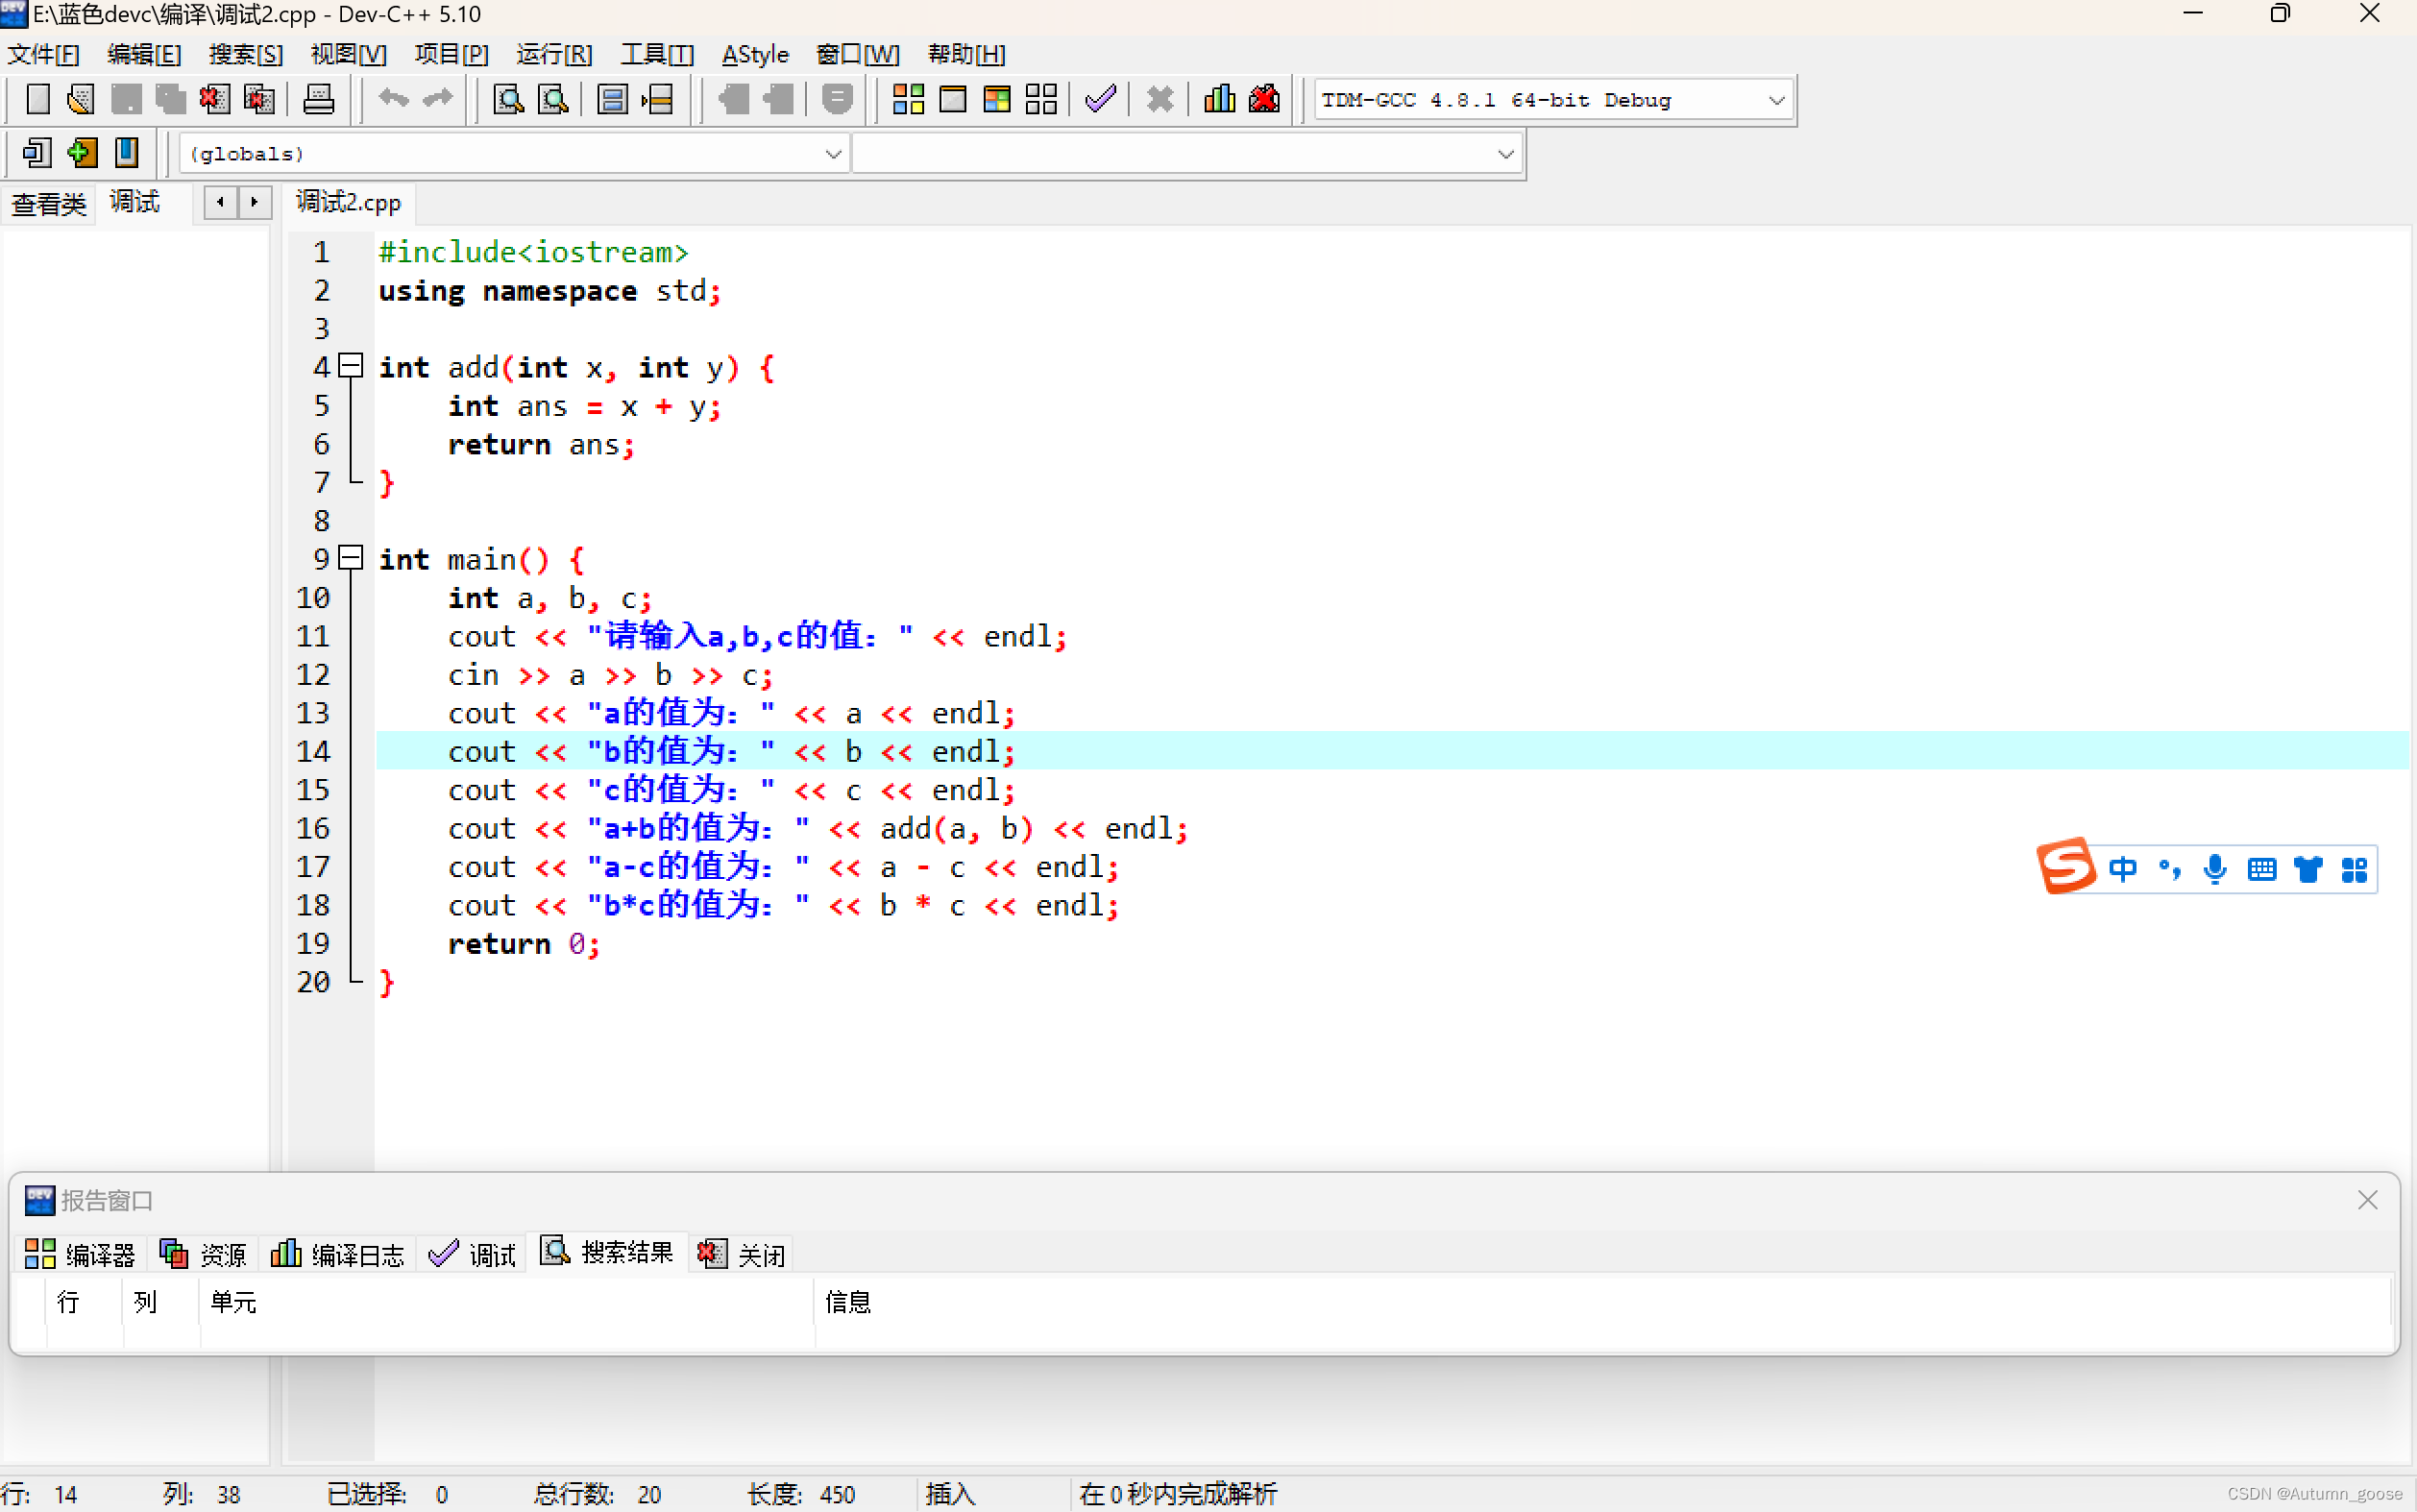Open the profile analysis bar chart icon
Viewport: 2417px width, 1512px height.
point(1219,99)
